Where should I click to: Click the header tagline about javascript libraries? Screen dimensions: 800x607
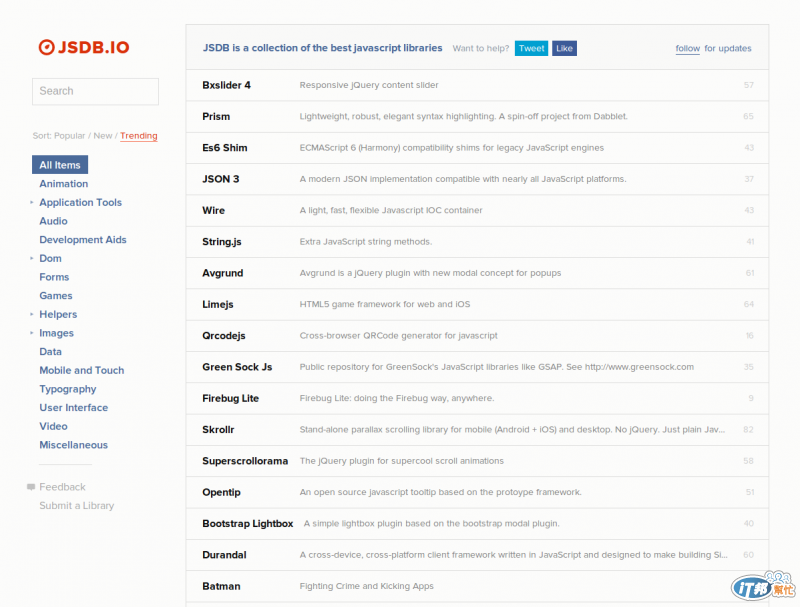(322, 48)
